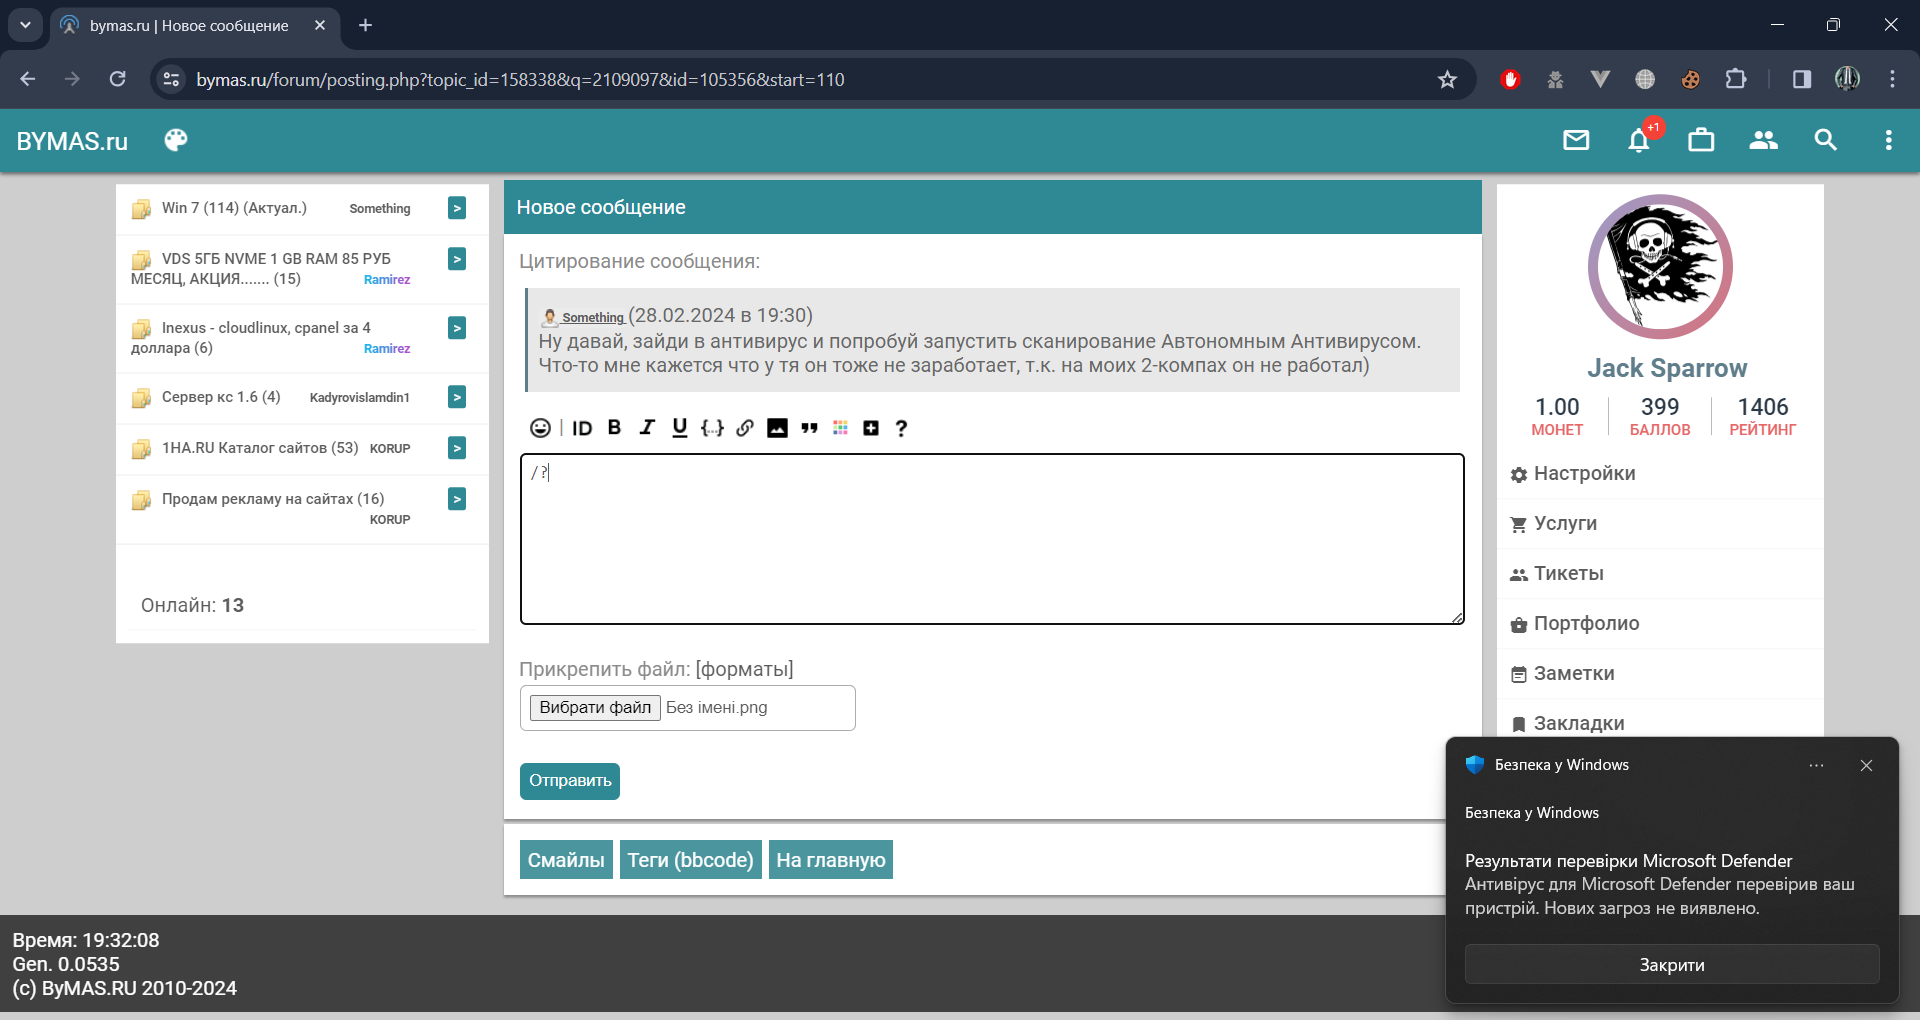1920x1020 pixels.
Task: Open the theme palette icon next to BYMAS.ru
Action: click(176, 140)
